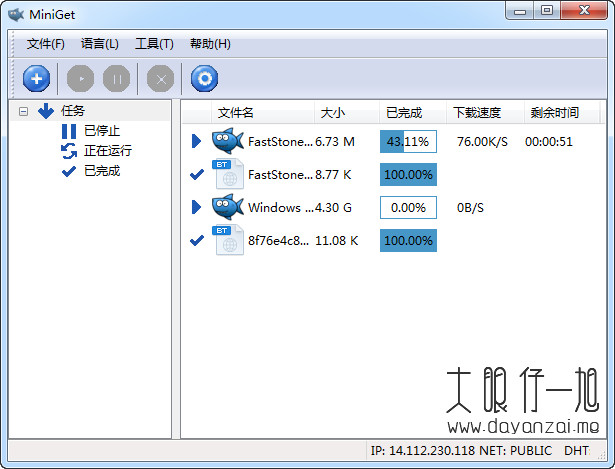Click the 0B/S download speed

[470, 207]
